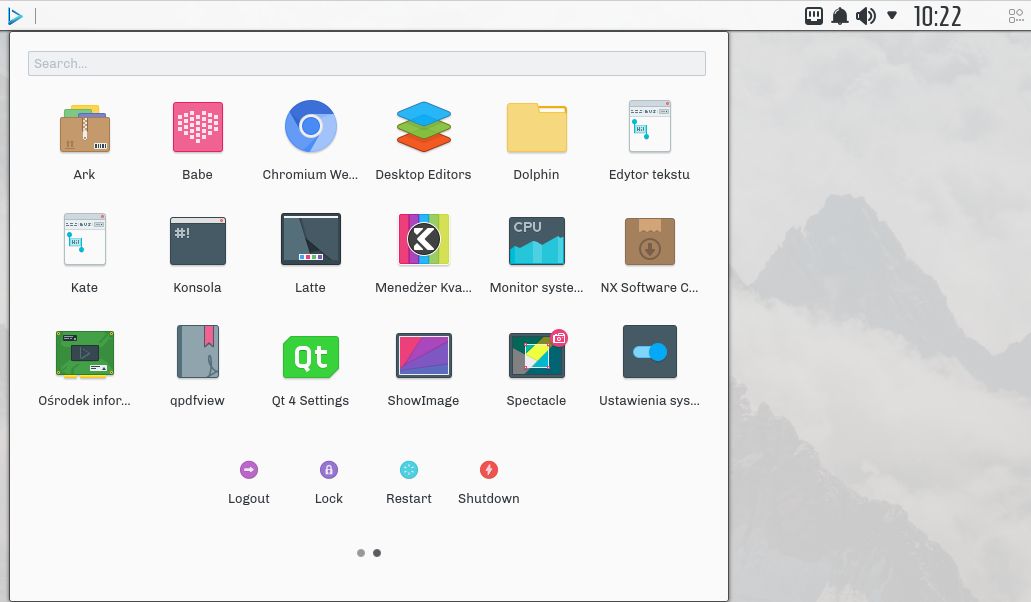The image size is (1031, 602).
Task: Click the volume speaker icon
Action: [866, 16]
